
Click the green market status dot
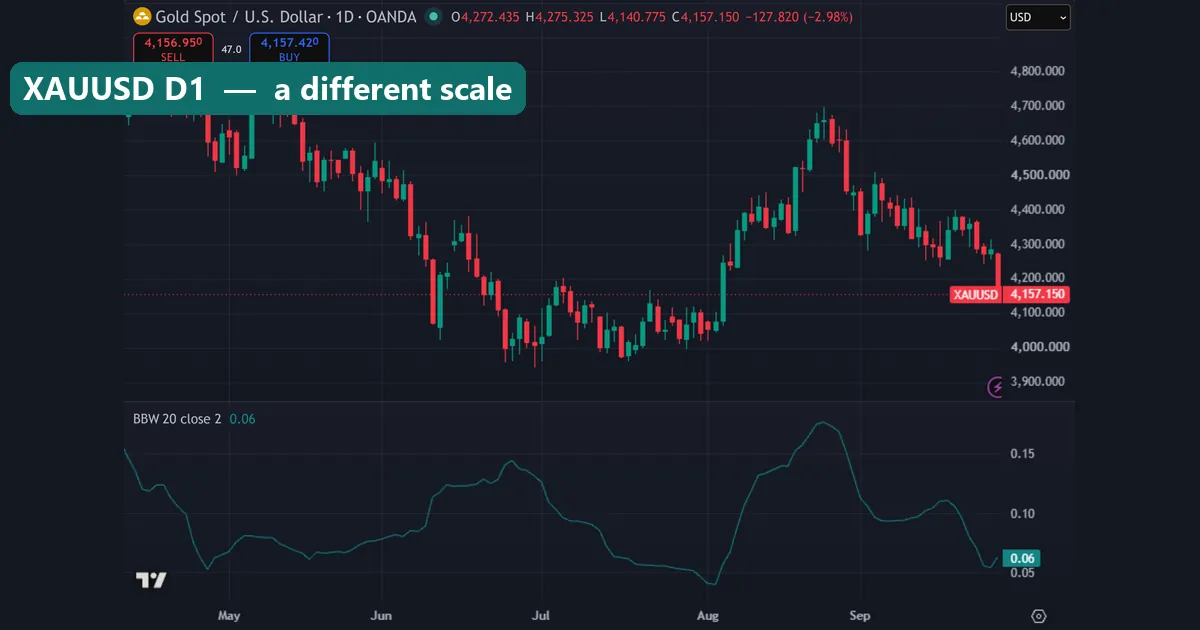click(433, 17)
